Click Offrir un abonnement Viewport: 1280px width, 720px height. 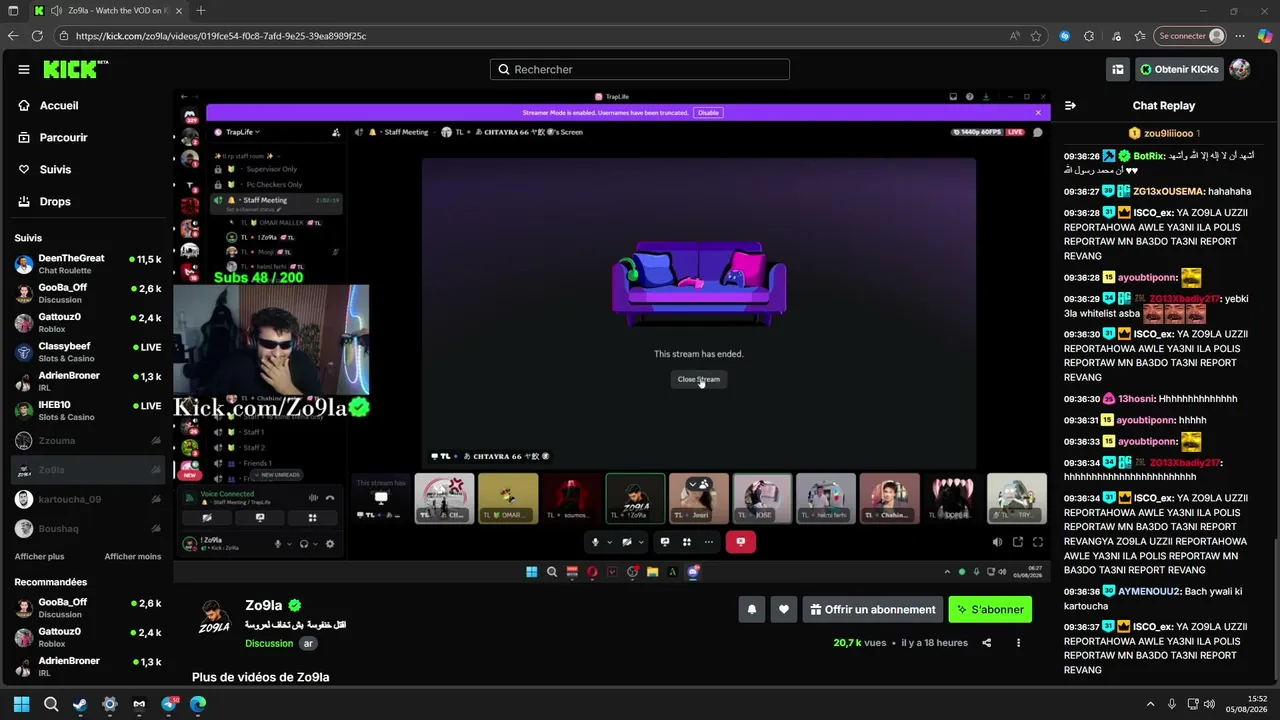tap(872, 609)
